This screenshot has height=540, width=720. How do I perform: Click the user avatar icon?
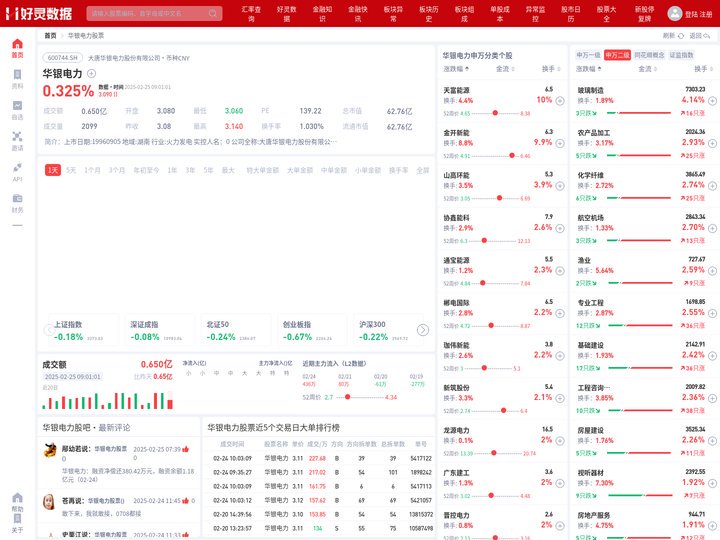[x=675, y=14]
